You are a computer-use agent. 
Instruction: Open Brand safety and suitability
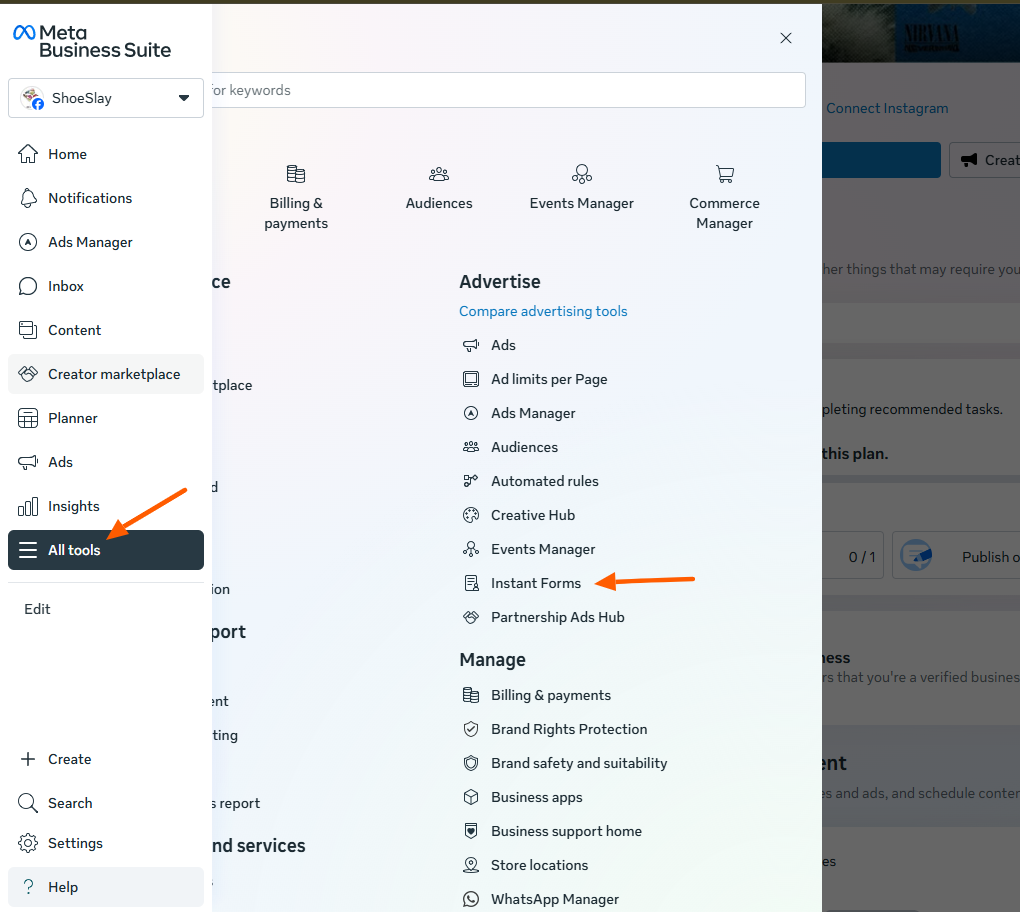click(x=565, y=764)
